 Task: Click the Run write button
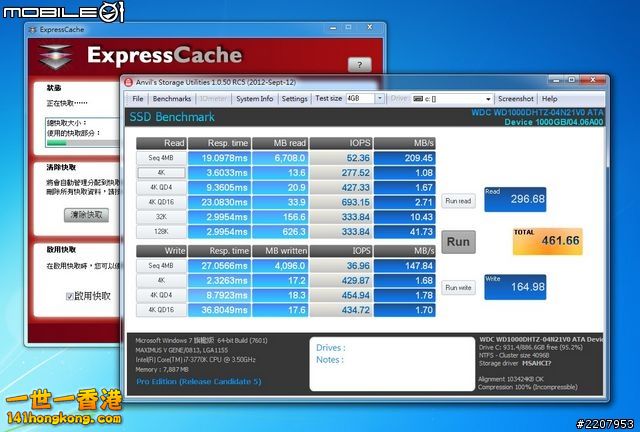coord(458,288)
